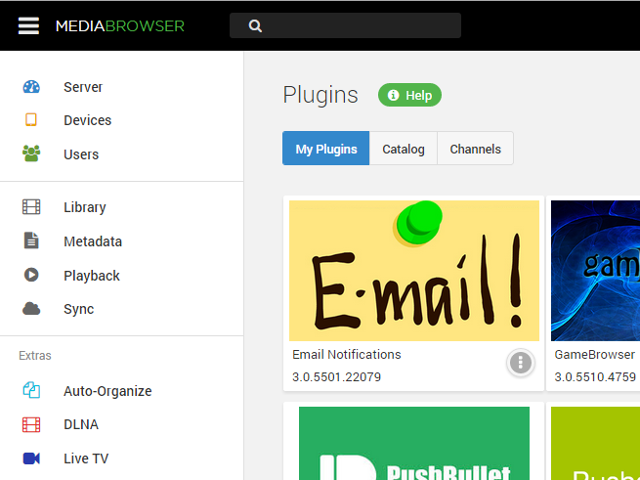
Task: Select the My Plugins tab
Action: pyautogui.click(x=326, y=148)
